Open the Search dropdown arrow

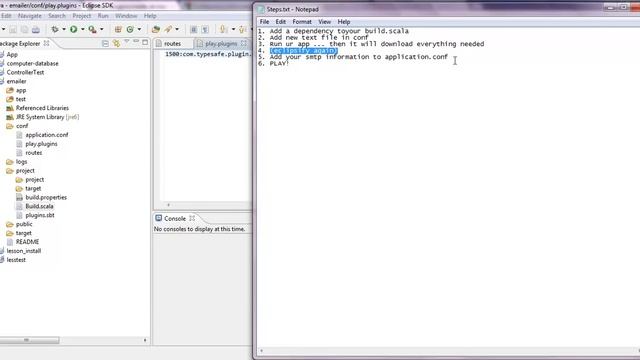coord(177,29)
